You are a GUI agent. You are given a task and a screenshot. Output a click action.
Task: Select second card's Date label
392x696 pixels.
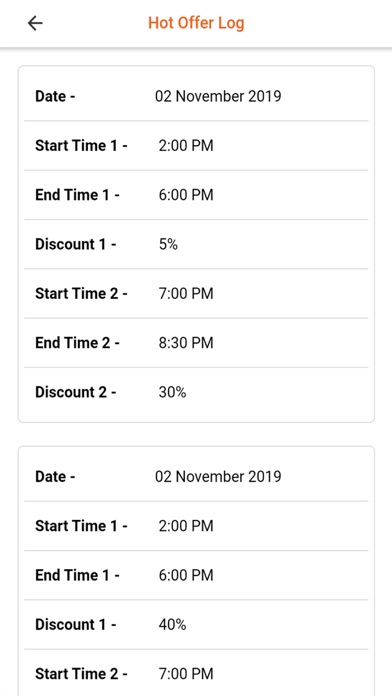click(55, 476)
